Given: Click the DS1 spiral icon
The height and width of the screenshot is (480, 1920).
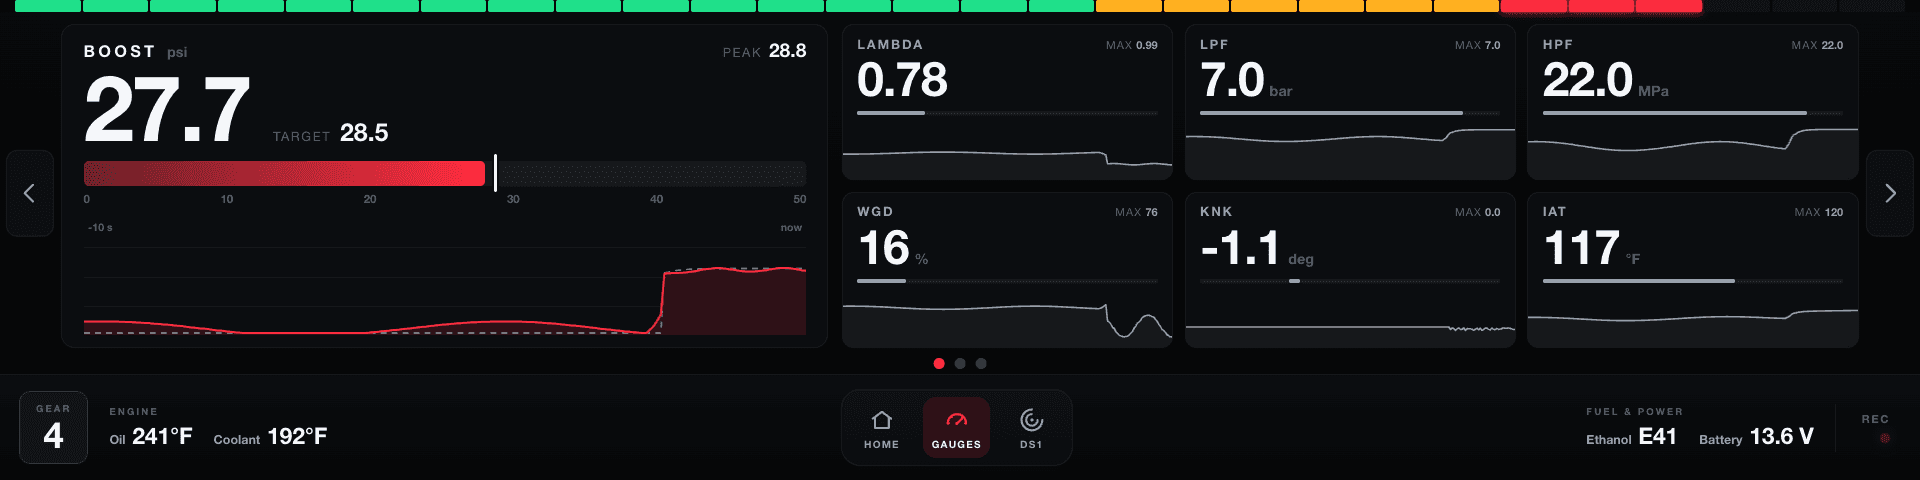Looking at the screenshot, I should pos(1031,420).
